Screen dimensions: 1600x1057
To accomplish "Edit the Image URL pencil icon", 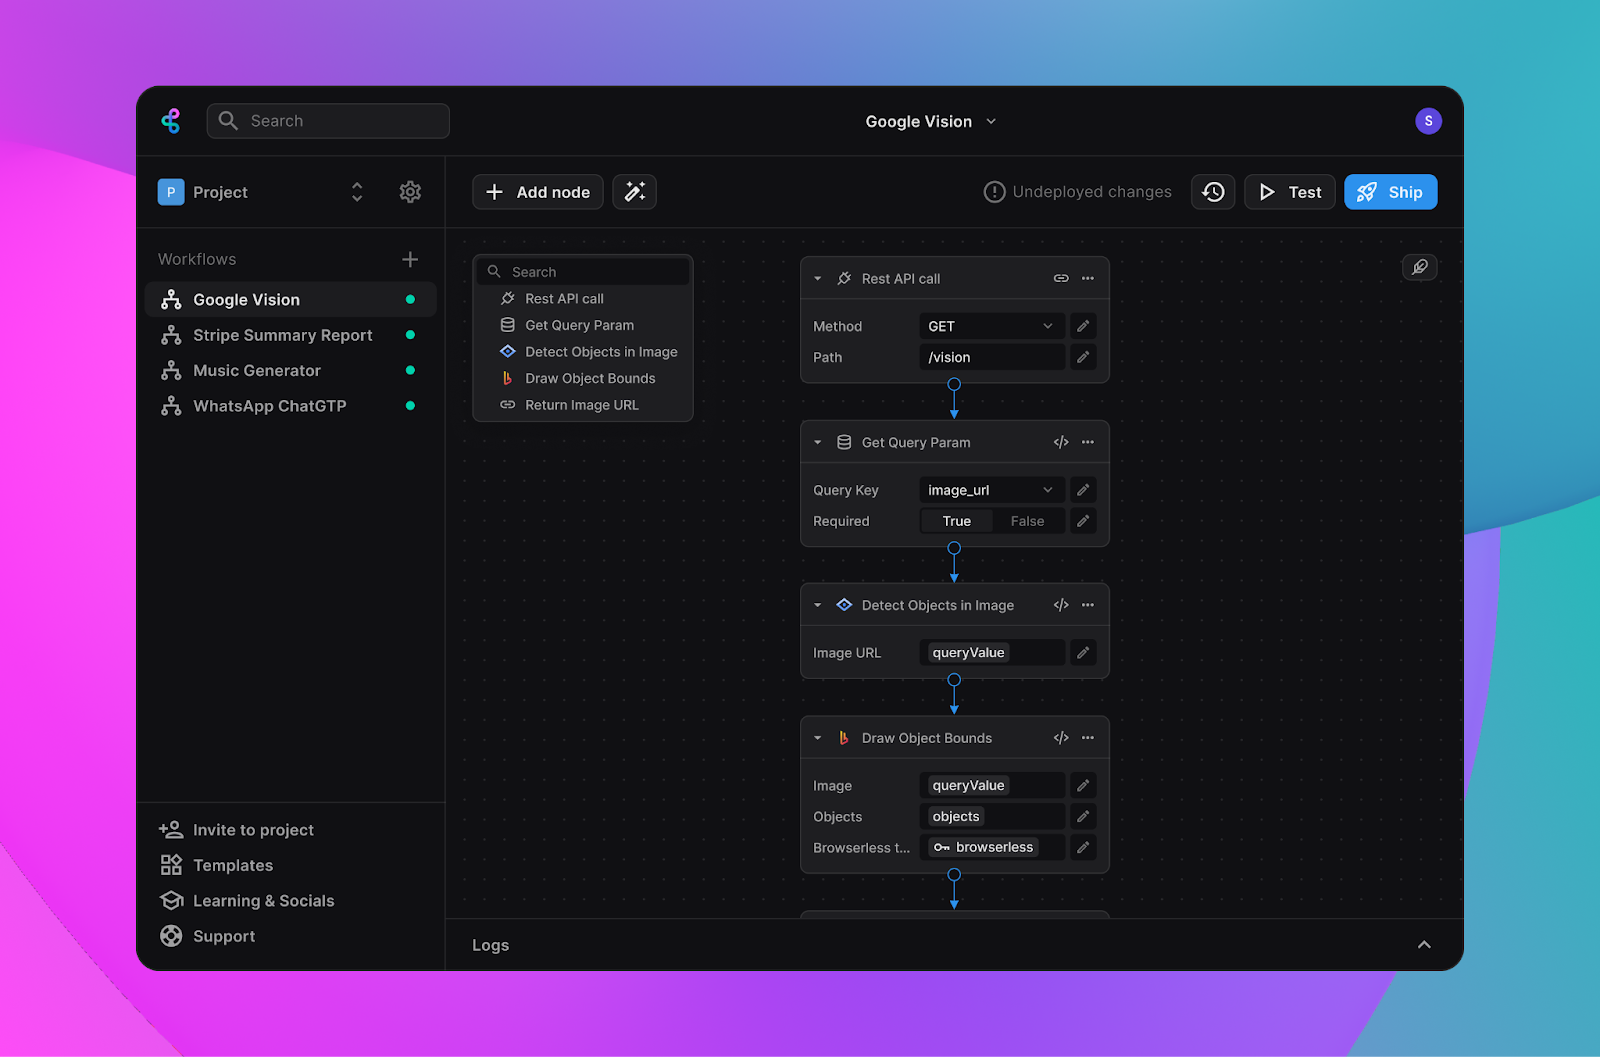I will [1083, 653].
